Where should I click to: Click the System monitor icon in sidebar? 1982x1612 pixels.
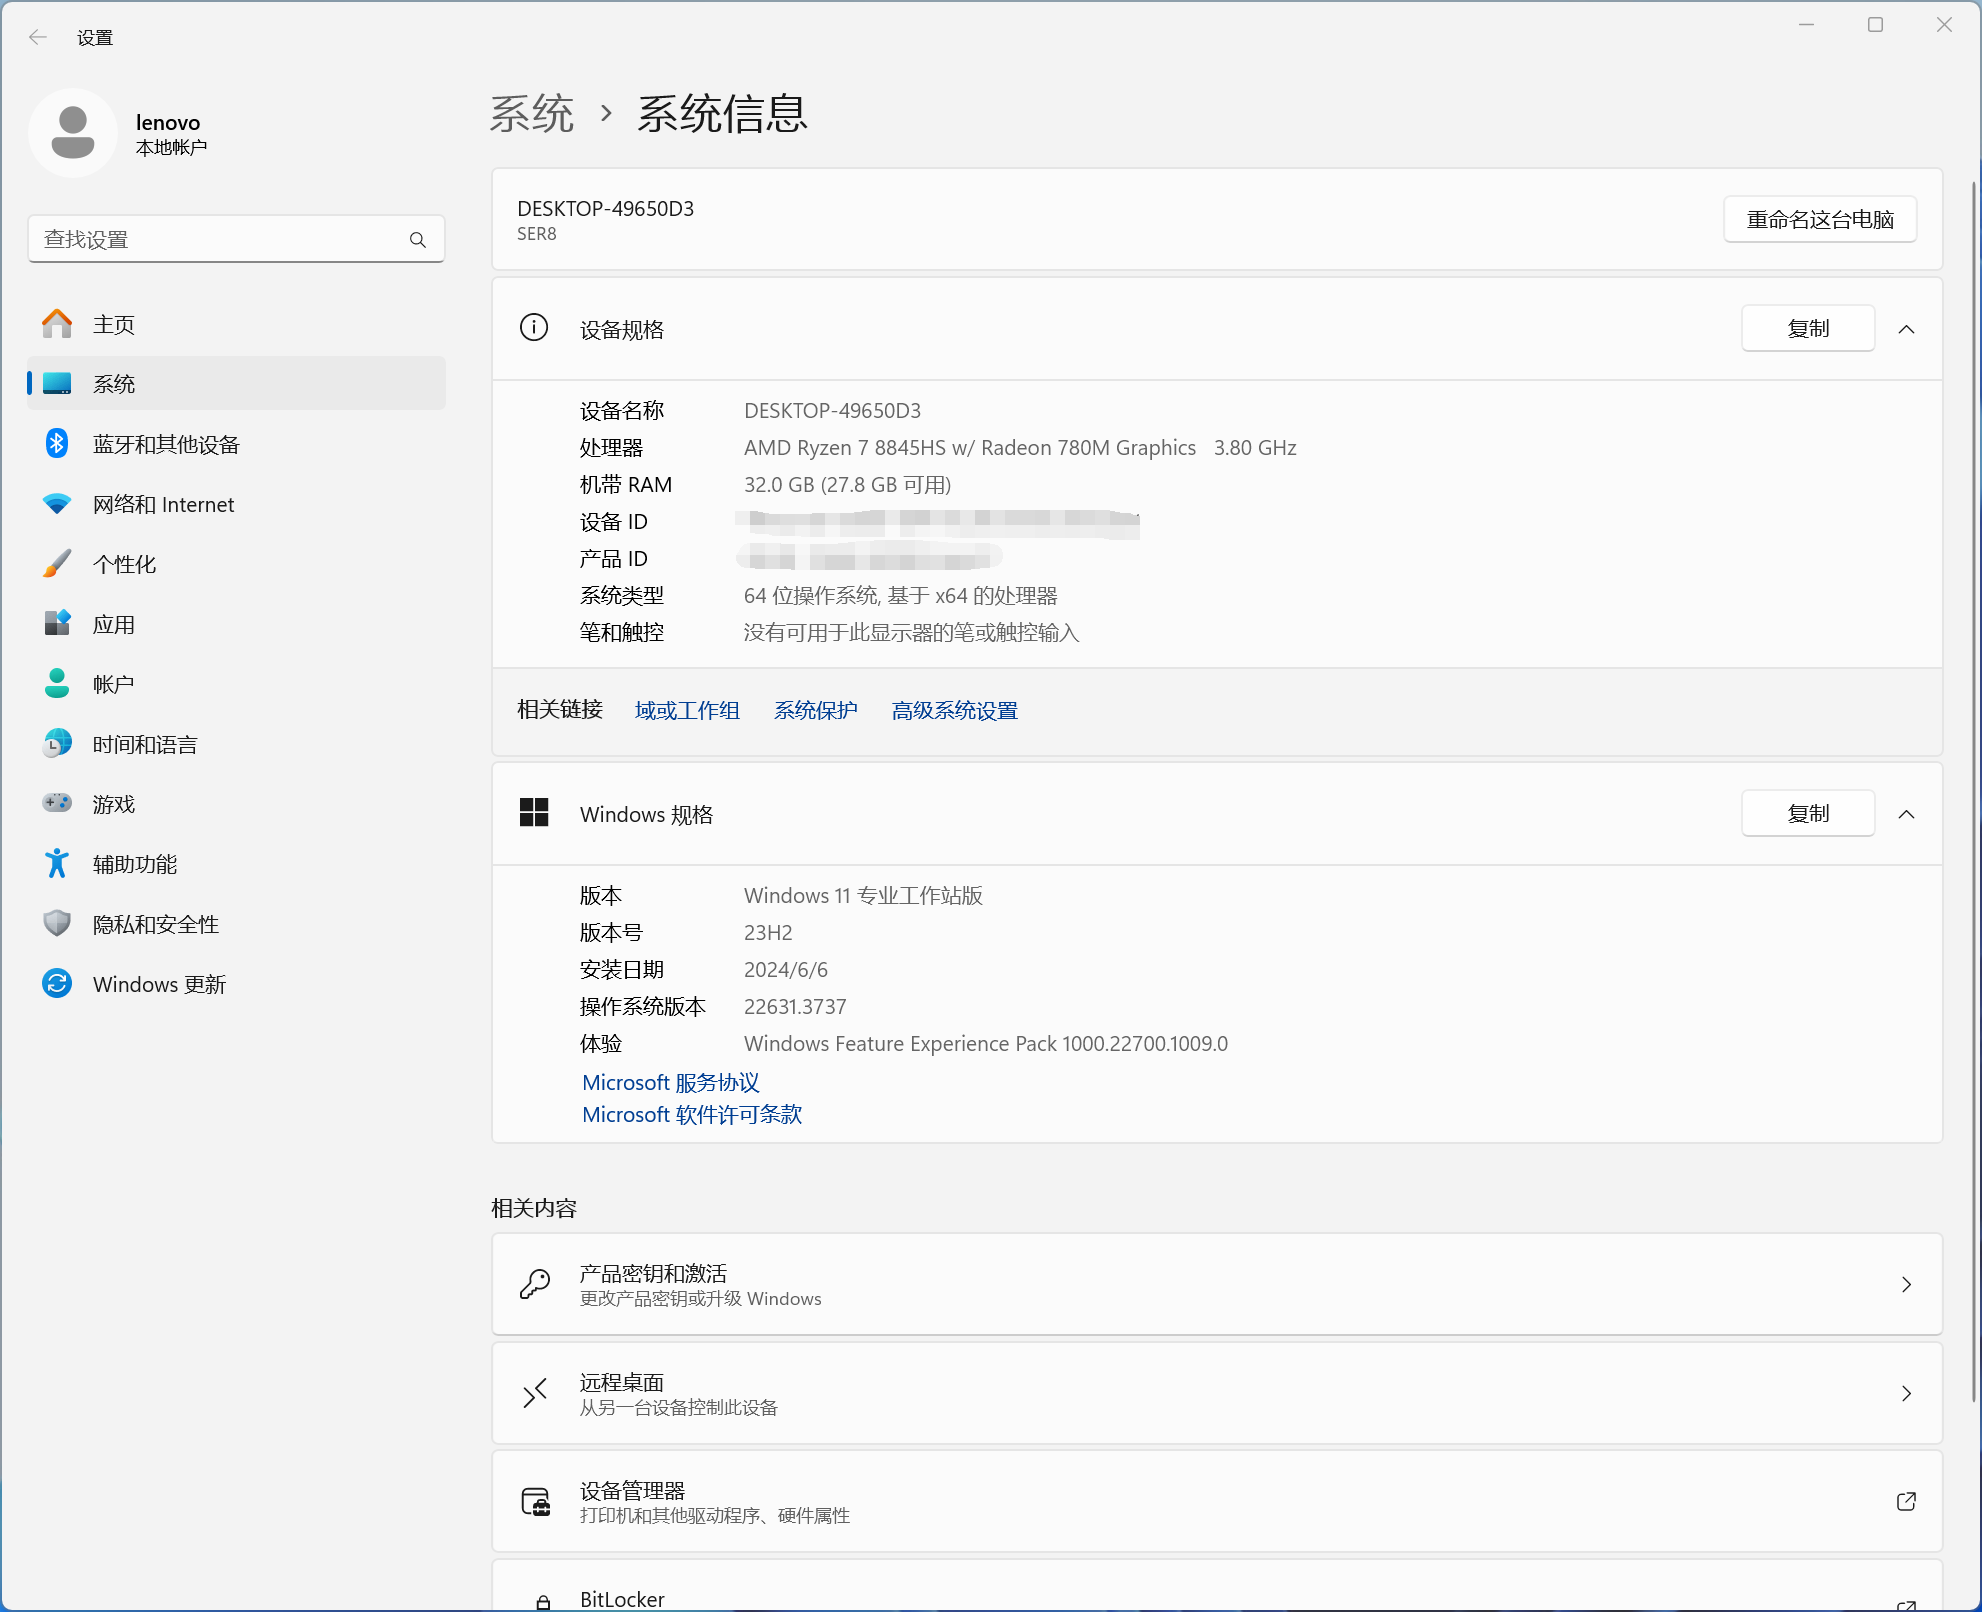pos(57,384)
